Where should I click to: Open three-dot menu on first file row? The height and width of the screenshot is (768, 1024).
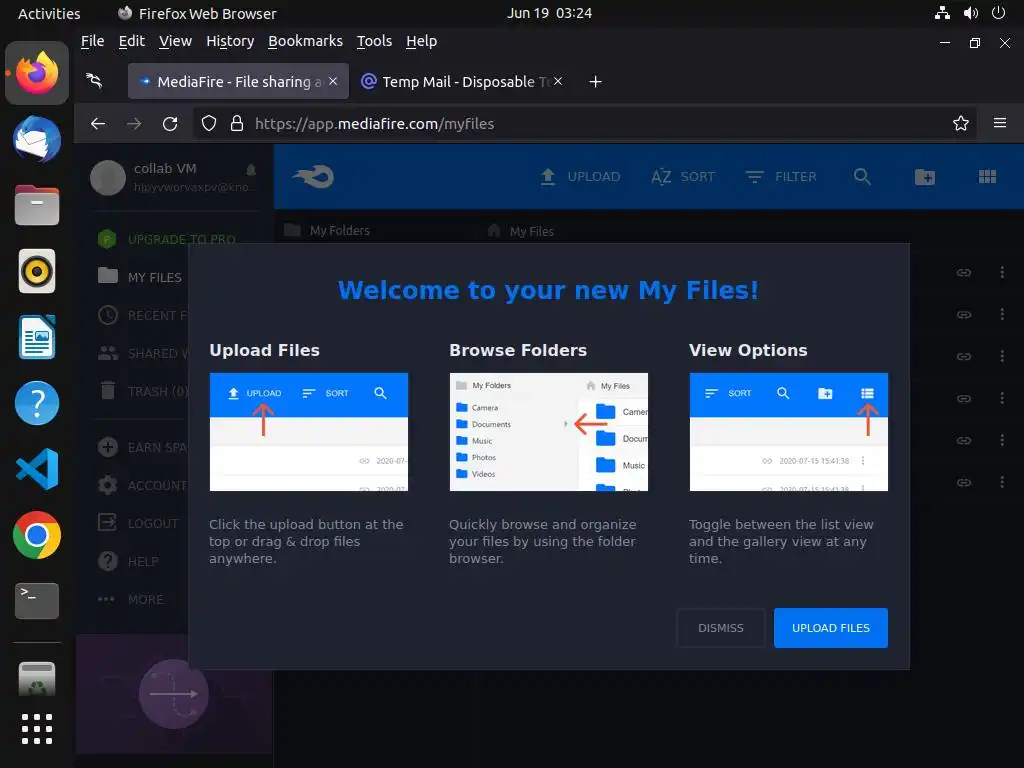click(1002, 272)
